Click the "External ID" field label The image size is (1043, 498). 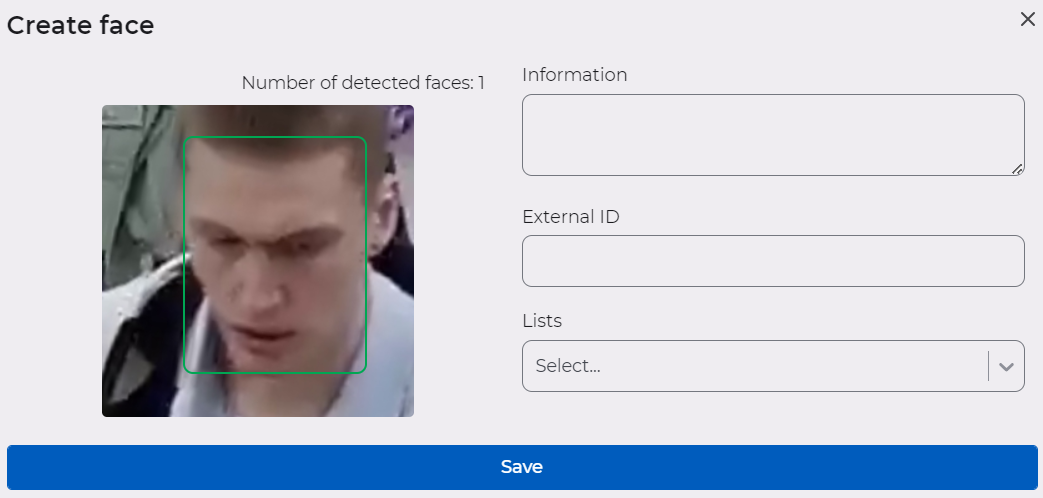click(x=570, y=216)
